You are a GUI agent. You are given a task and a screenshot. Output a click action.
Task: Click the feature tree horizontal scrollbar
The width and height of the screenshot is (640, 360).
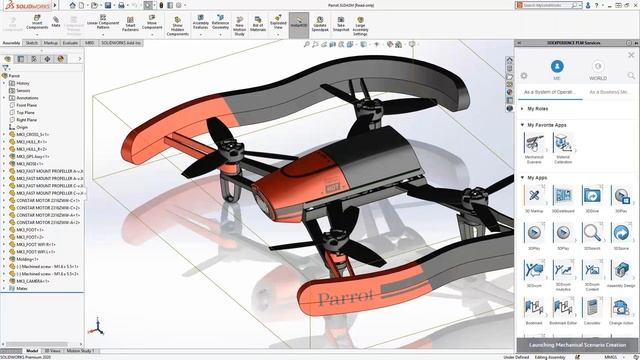point(37,344)
